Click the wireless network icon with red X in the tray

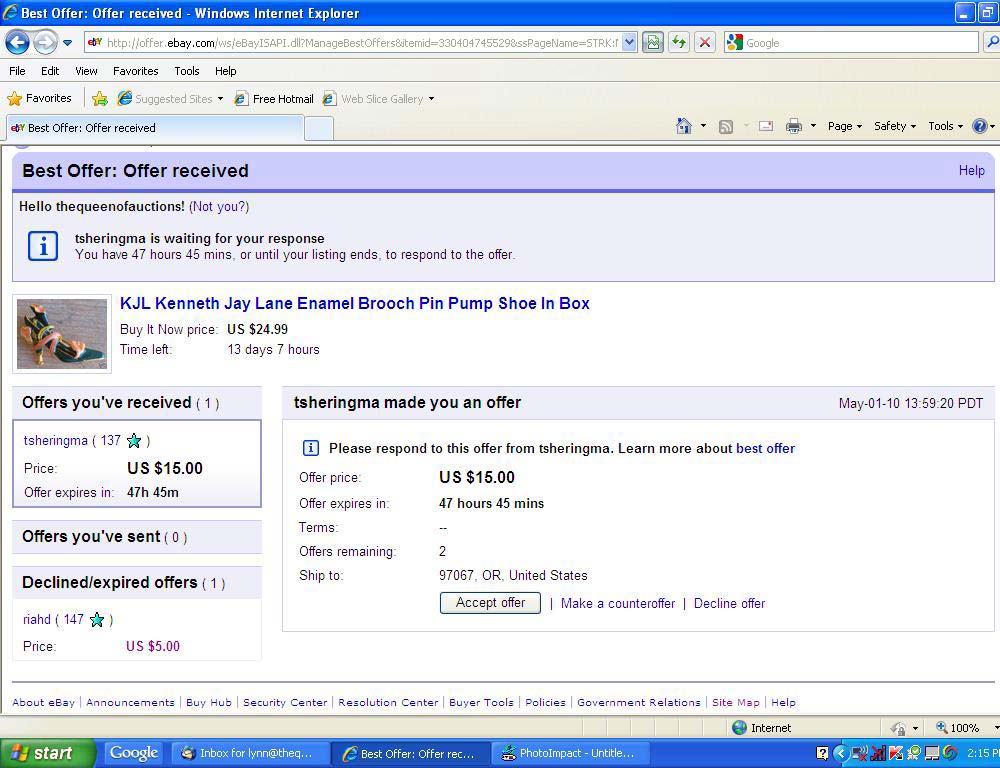[x=860, y=753]
